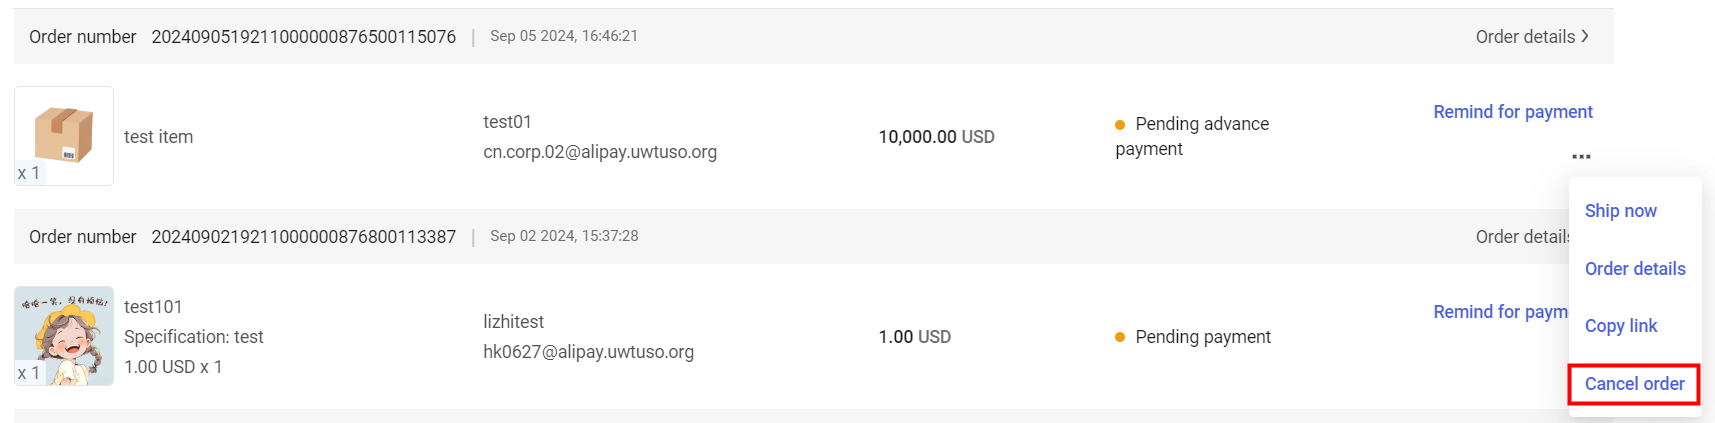The image size is (1715, 423).
Task: Click the cartoon girl product thumbnail
Action: point(64,336)
